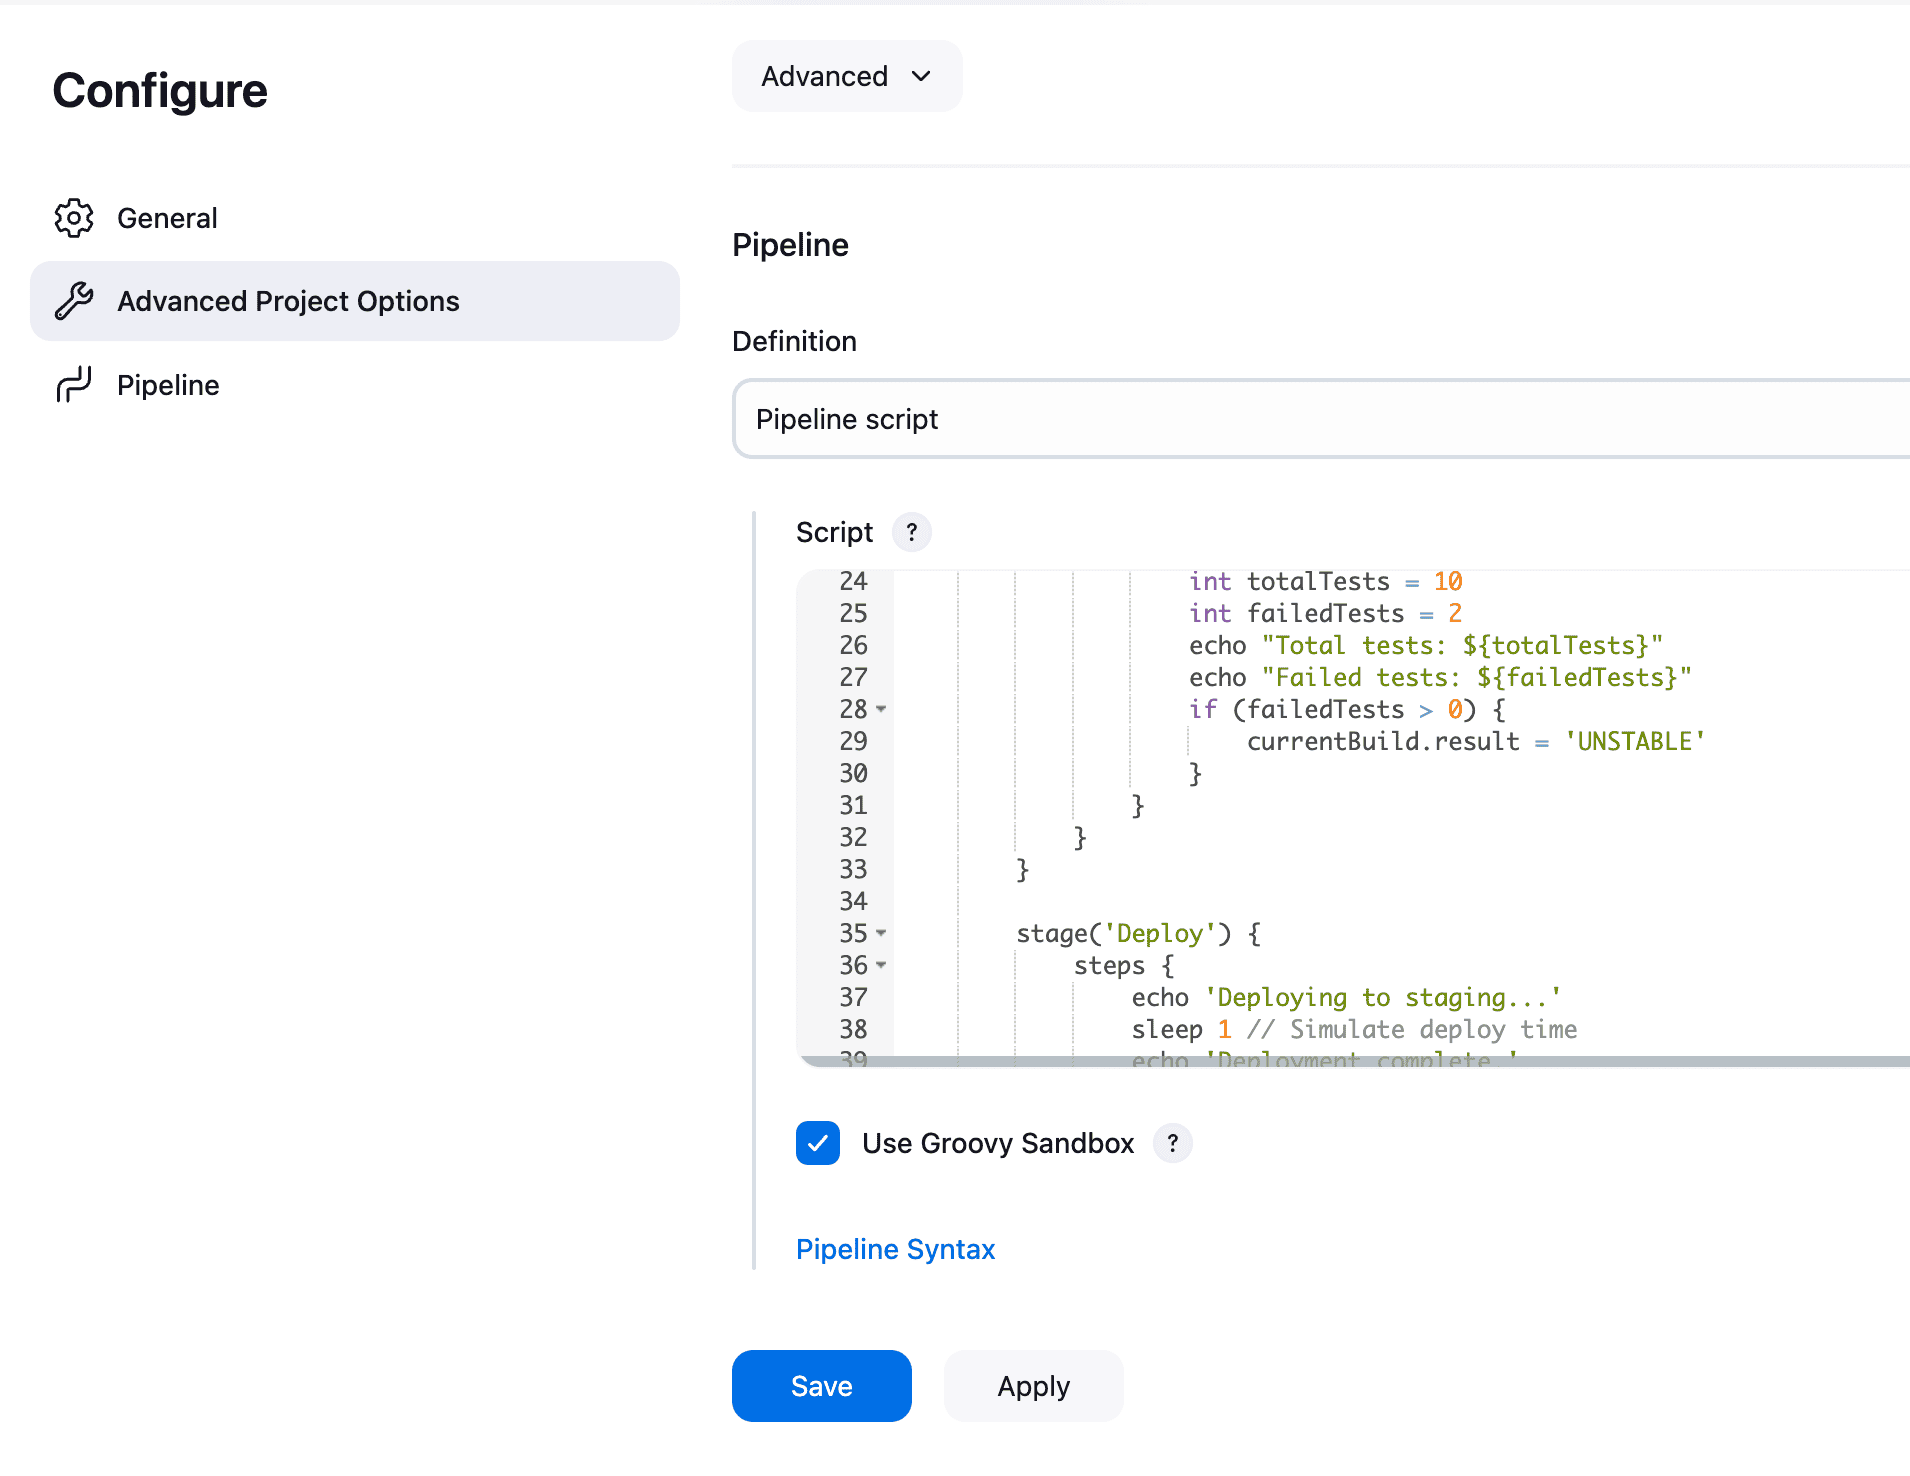
Task: Select the Pipeline section in sidebar
Action: [168, 384]
